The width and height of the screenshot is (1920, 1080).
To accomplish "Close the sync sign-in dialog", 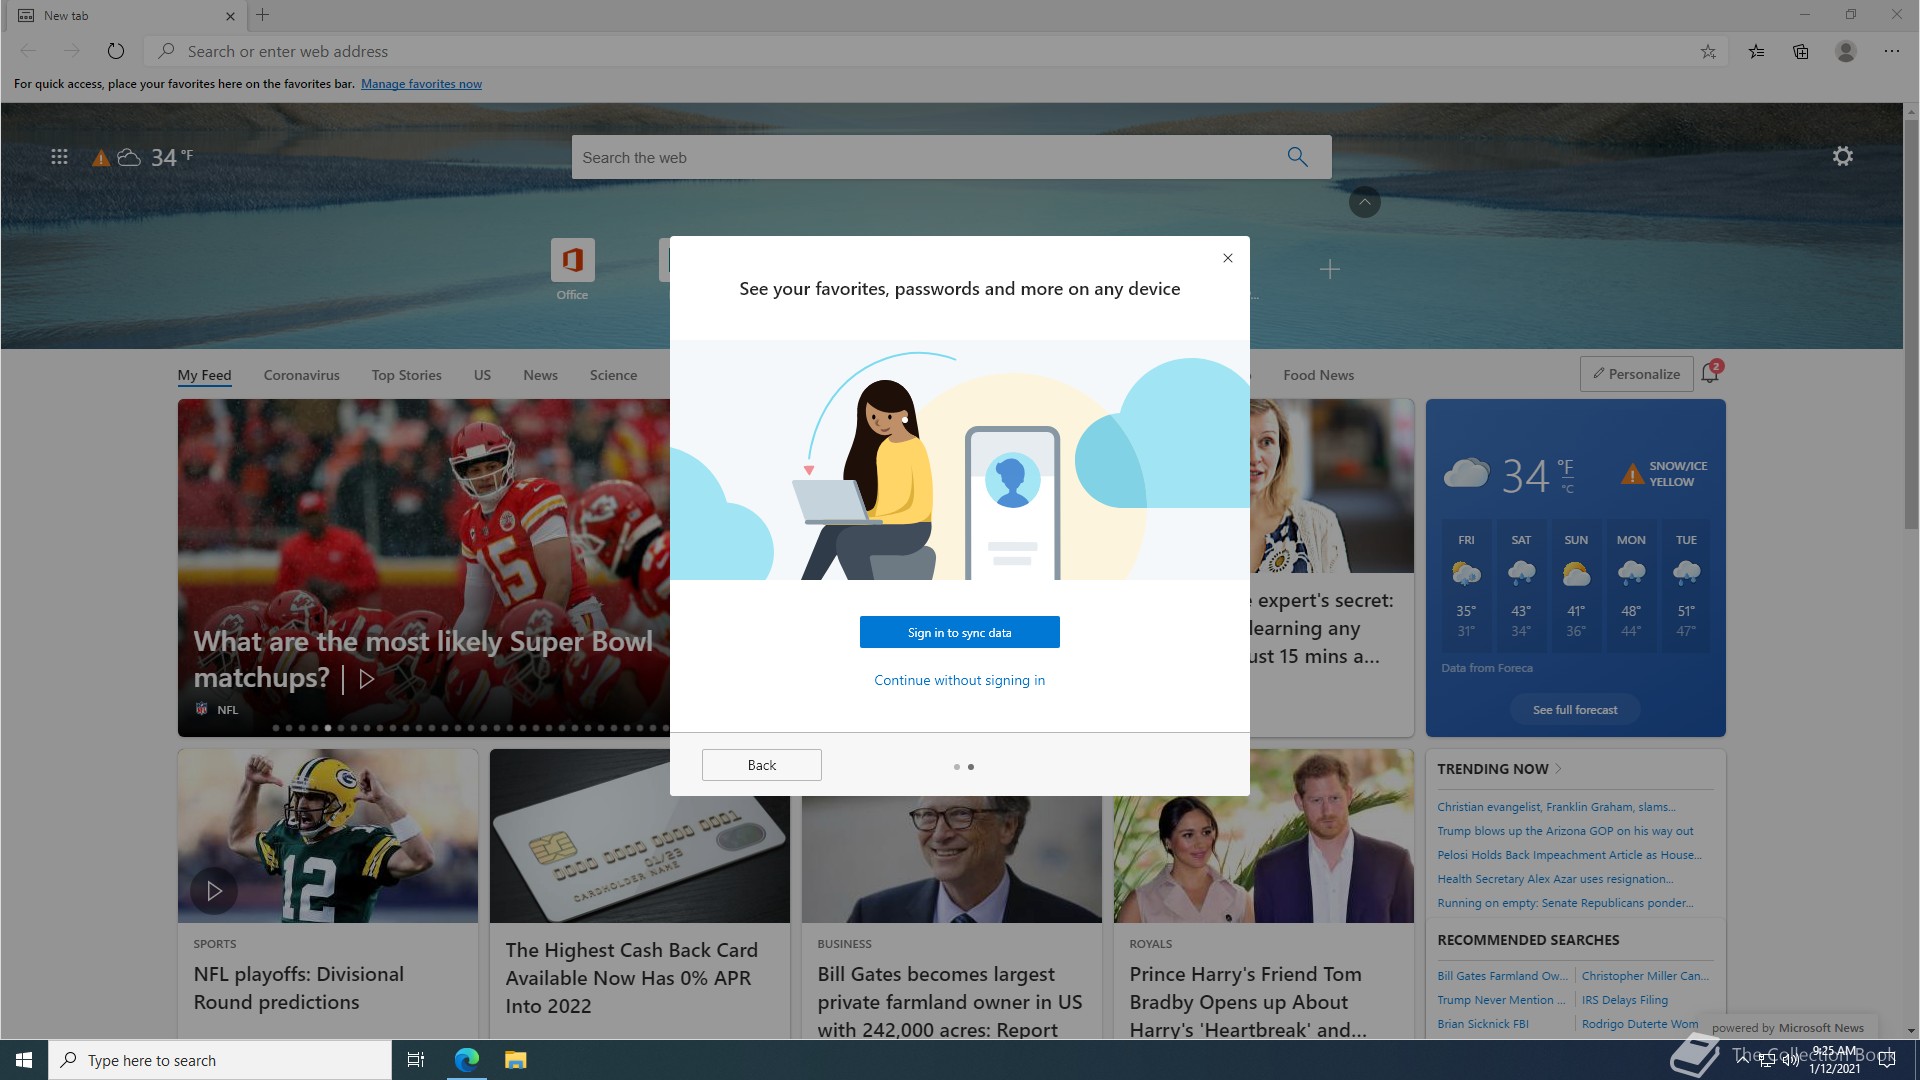I will point(1228,258).
